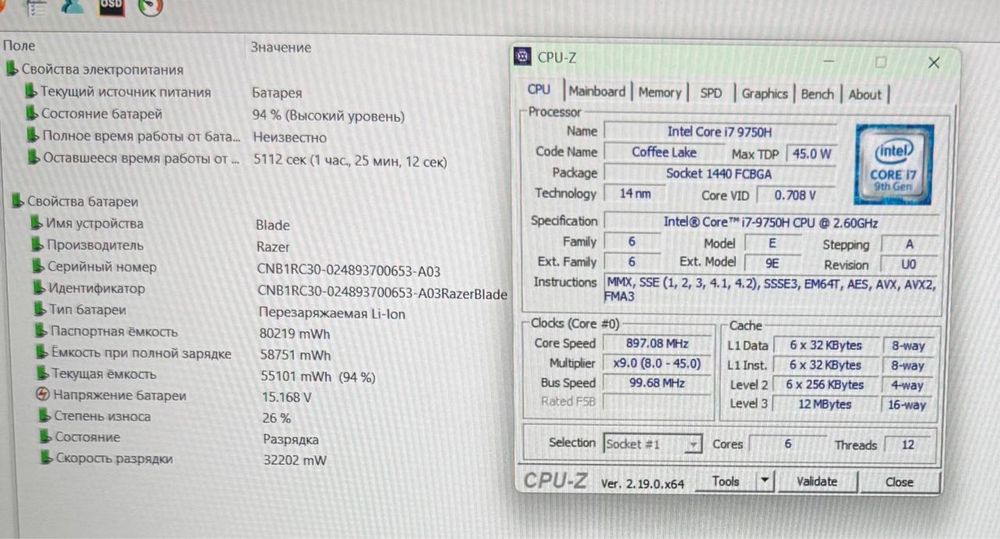Click the OSD panel toolbar icon
Image resolution: width=1000 pixels, height=539 pixels.
(x=112, y=6)
